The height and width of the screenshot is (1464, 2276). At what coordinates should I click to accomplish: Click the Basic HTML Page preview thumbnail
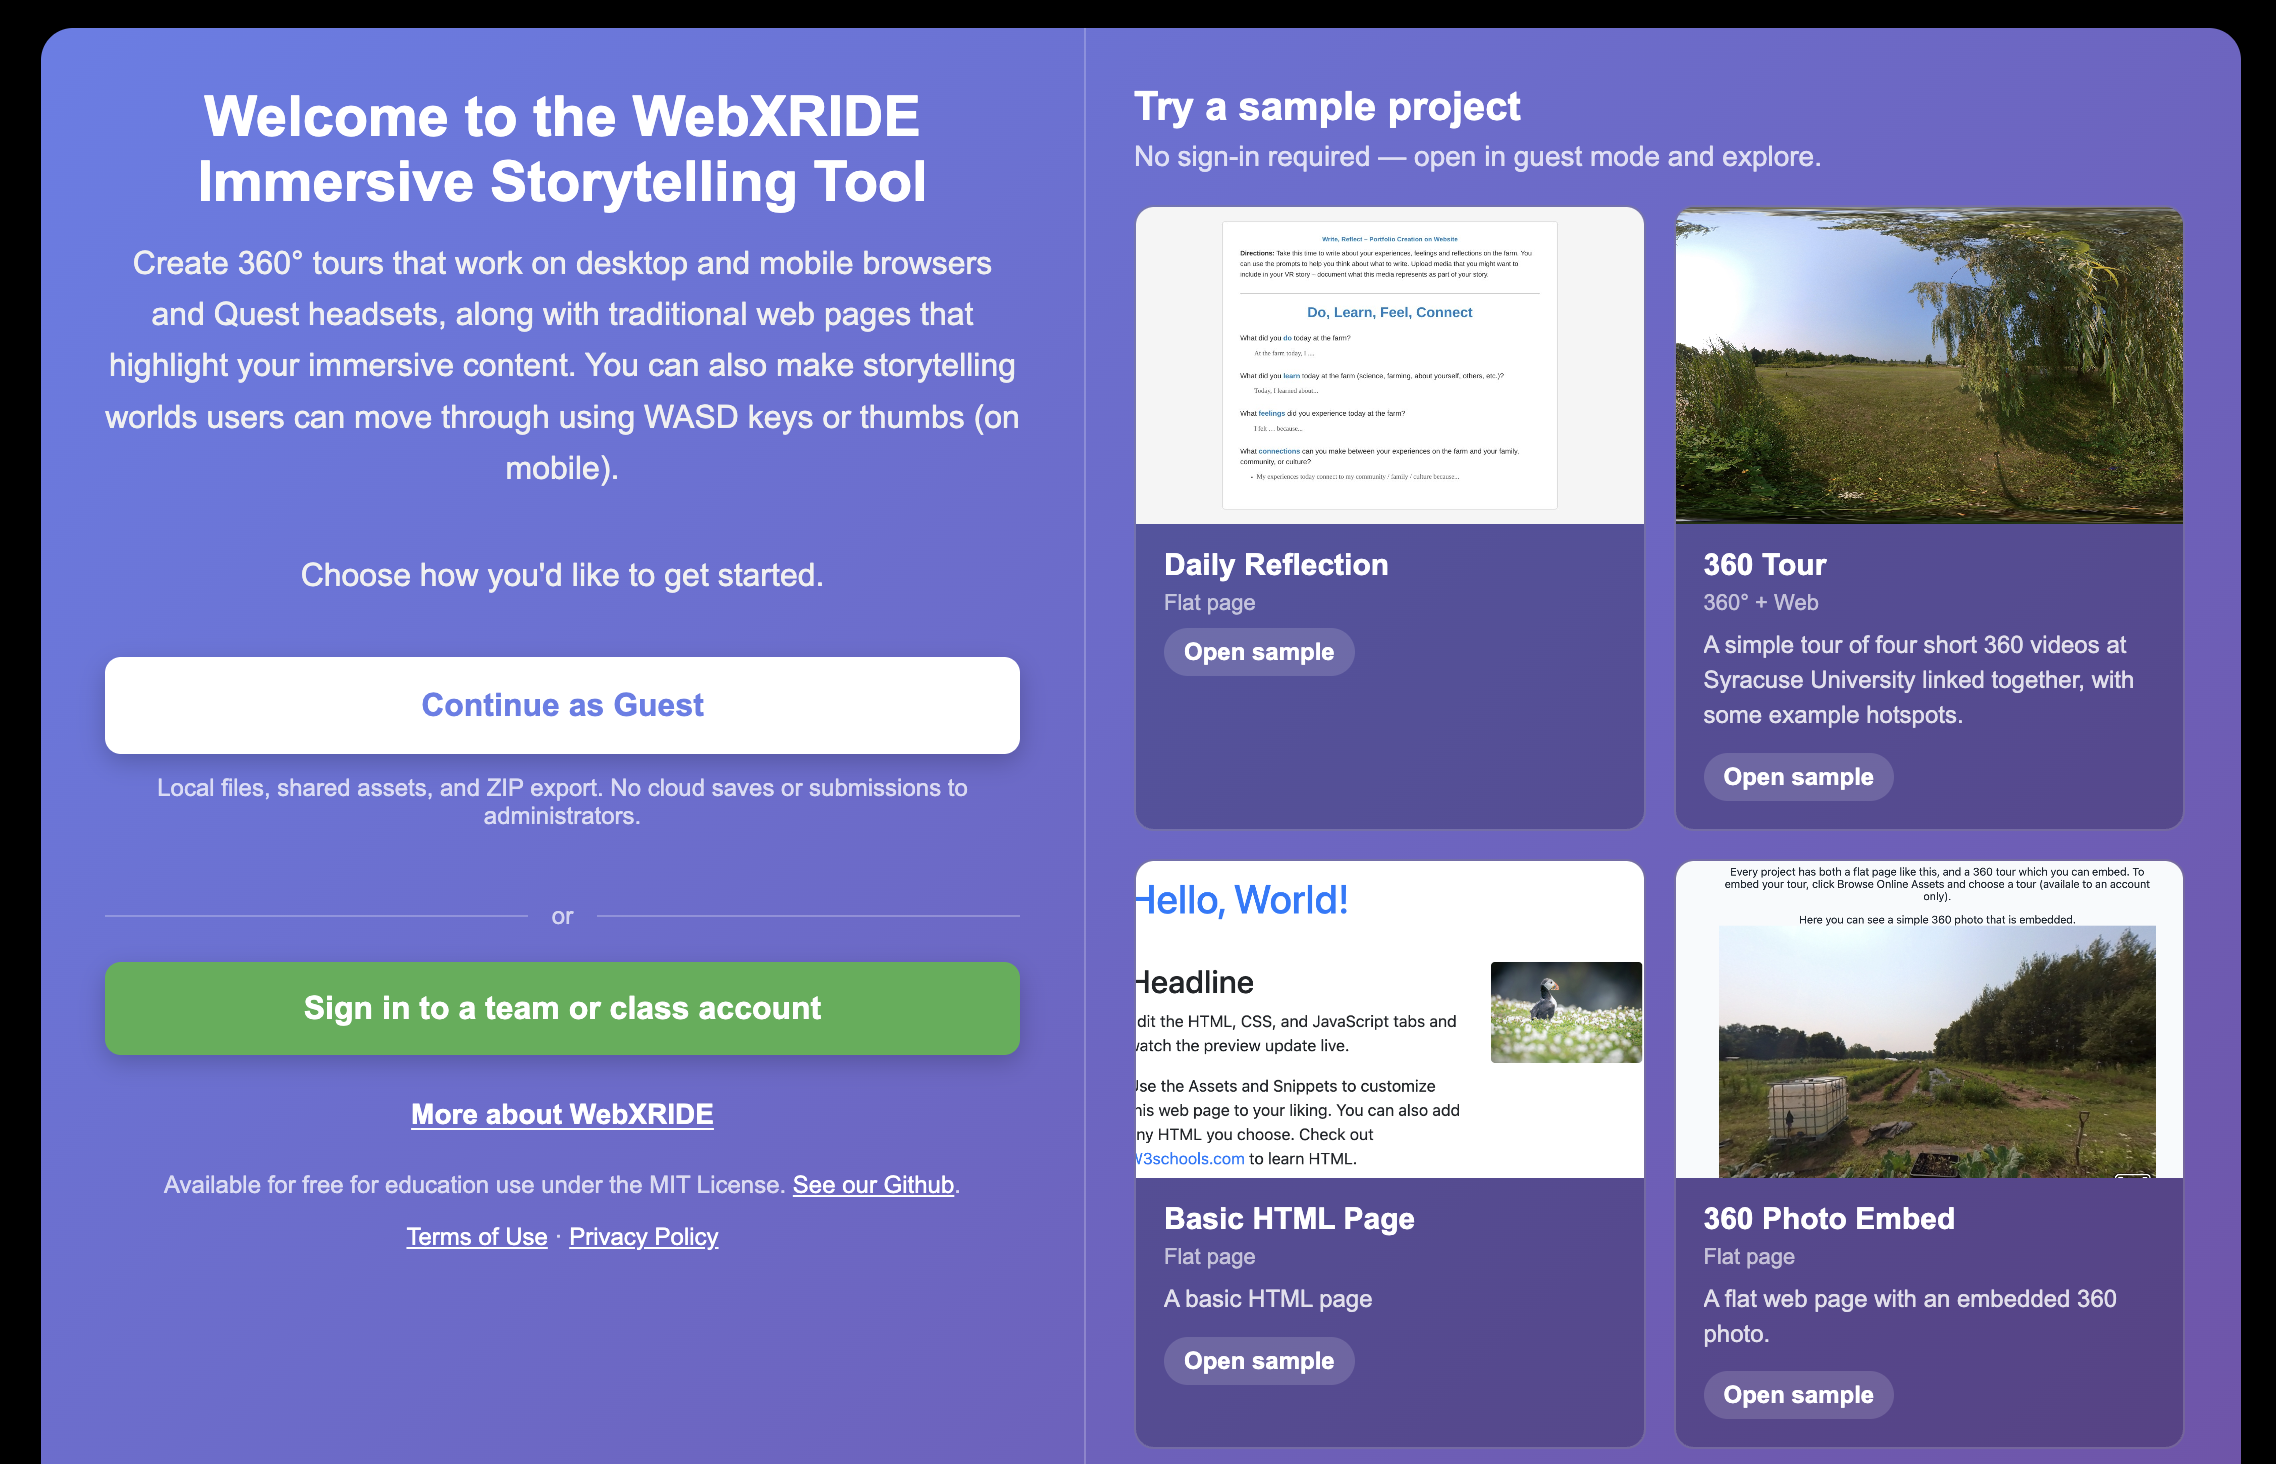tap(1390, 1019)
